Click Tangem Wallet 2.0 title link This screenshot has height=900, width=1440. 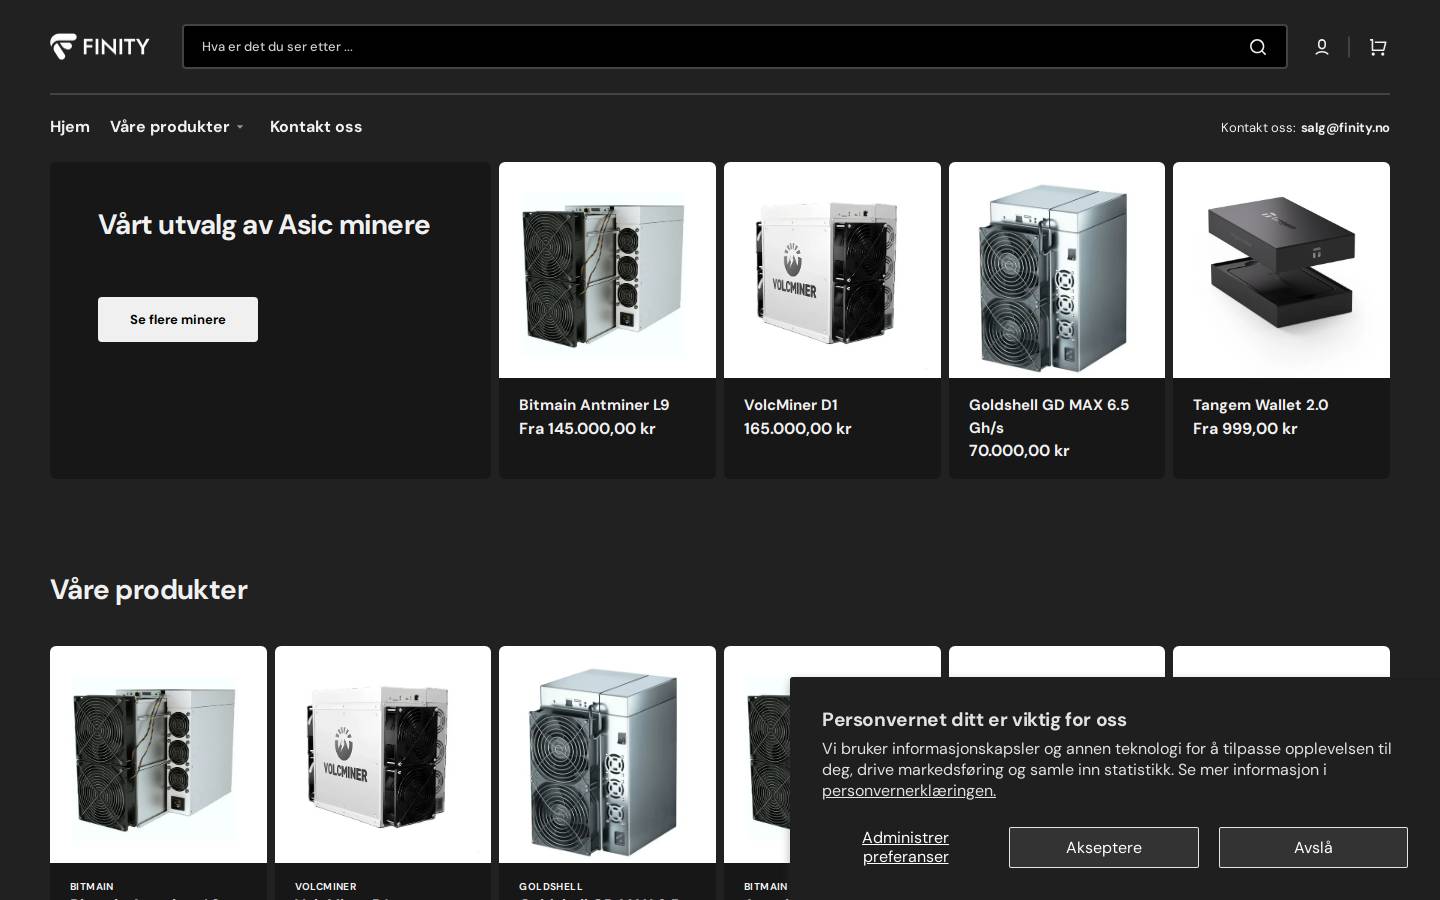tap(1261, 405)
